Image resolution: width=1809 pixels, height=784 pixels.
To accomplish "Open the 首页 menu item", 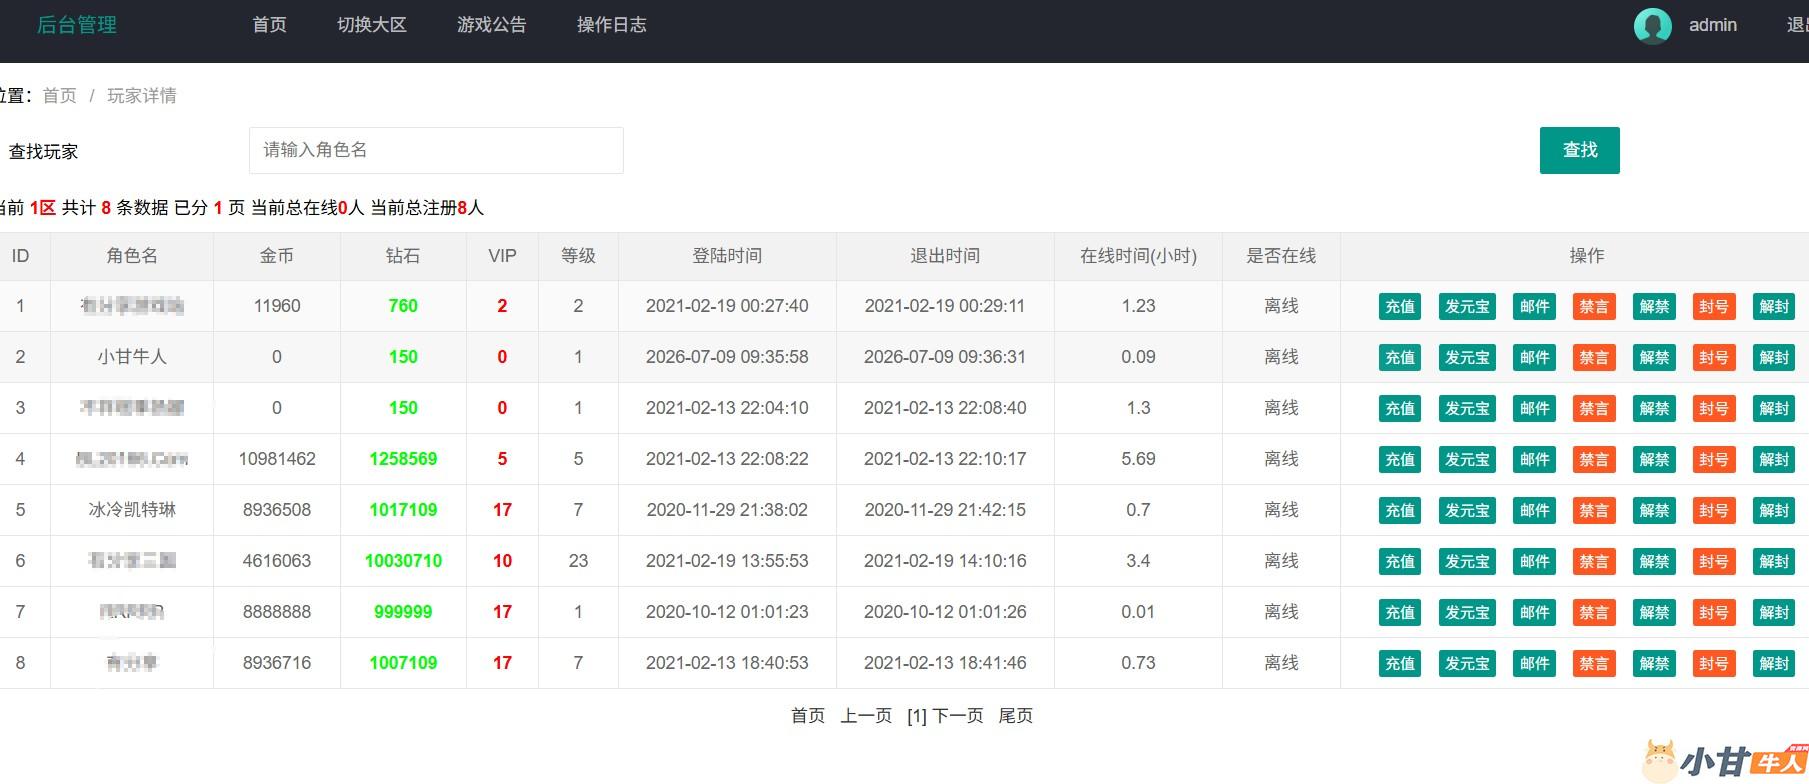I will point(269,25).
